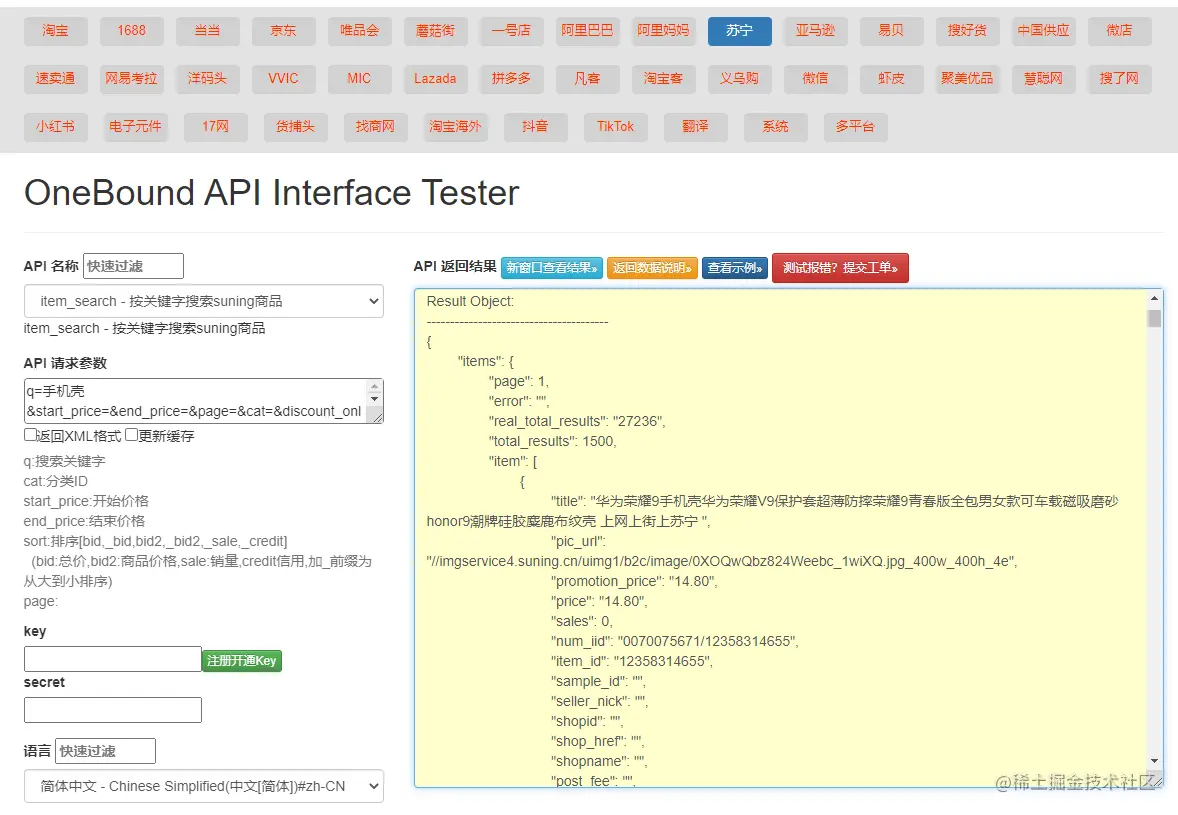Click the "promotion_price": "14.80" line

click(634, 581)
